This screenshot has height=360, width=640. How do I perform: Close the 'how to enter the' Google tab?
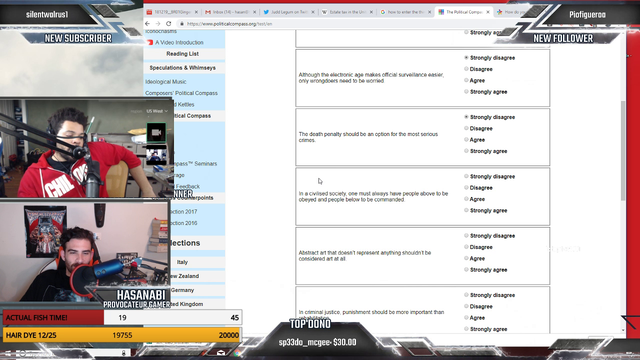pos(429,12)
